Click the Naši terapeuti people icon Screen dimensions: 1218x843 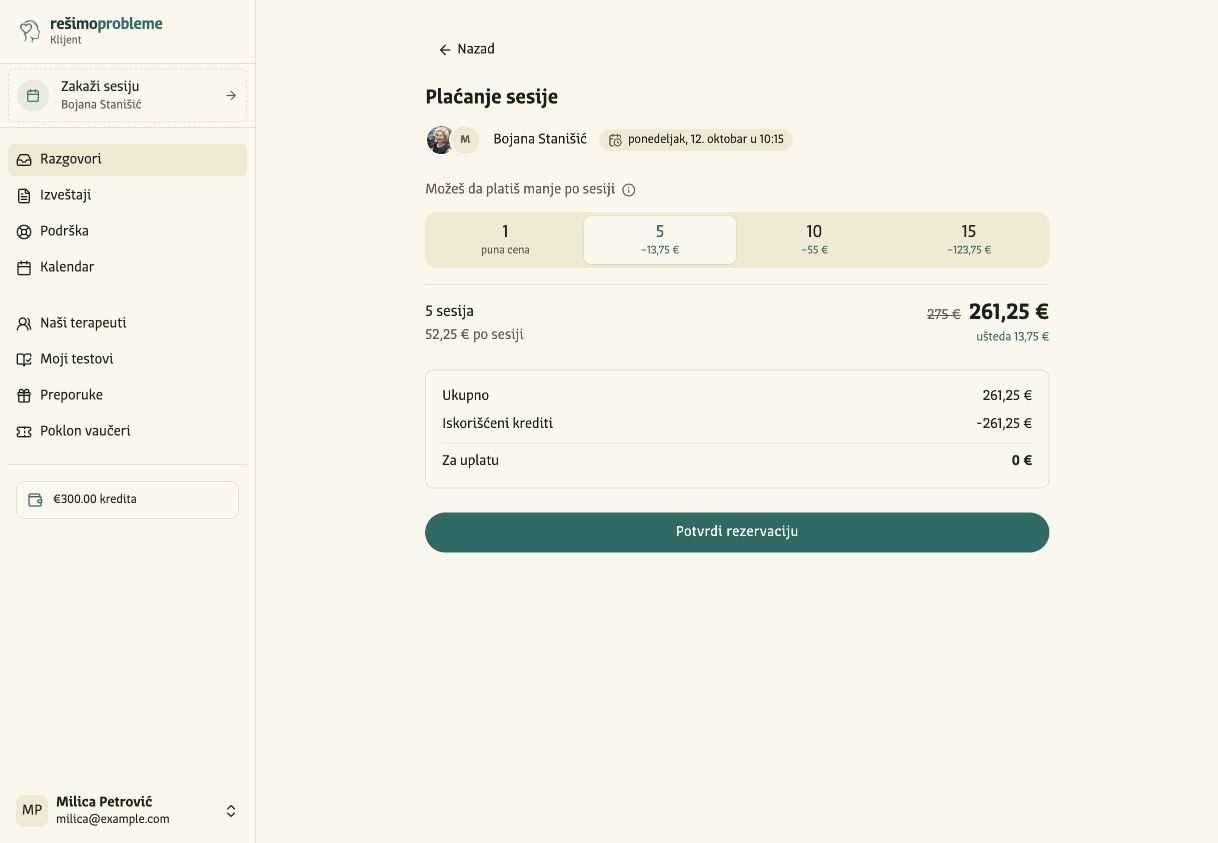pyautogui.click(x=24, y=323)
